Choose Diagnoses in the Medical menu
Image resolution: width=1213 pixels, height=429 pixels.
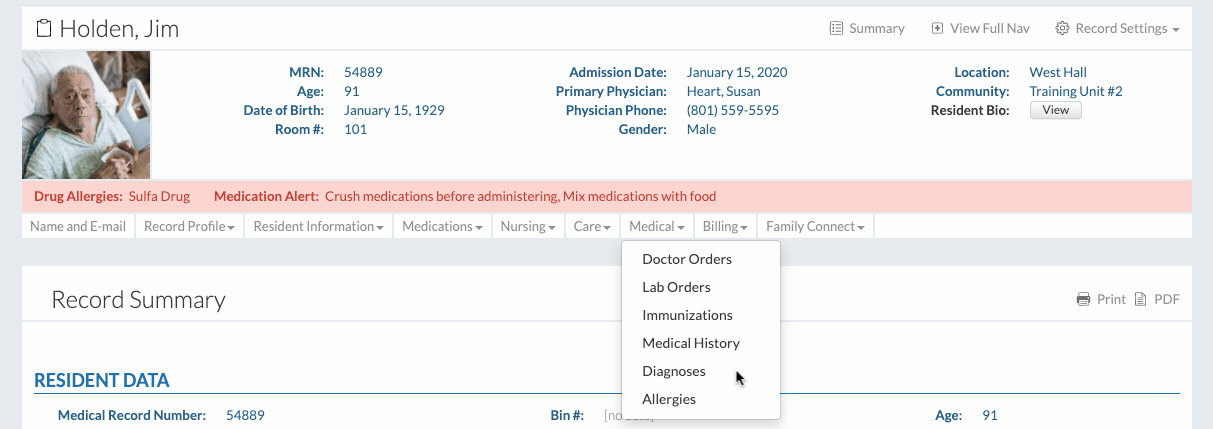(674, 371)
